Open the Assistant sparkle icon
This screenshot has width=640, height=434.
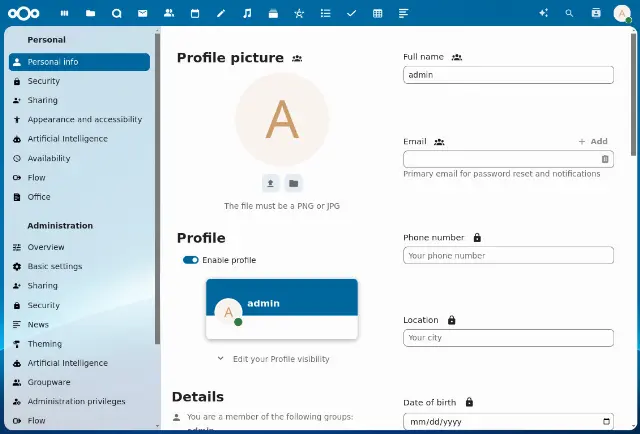coord(543,13)
